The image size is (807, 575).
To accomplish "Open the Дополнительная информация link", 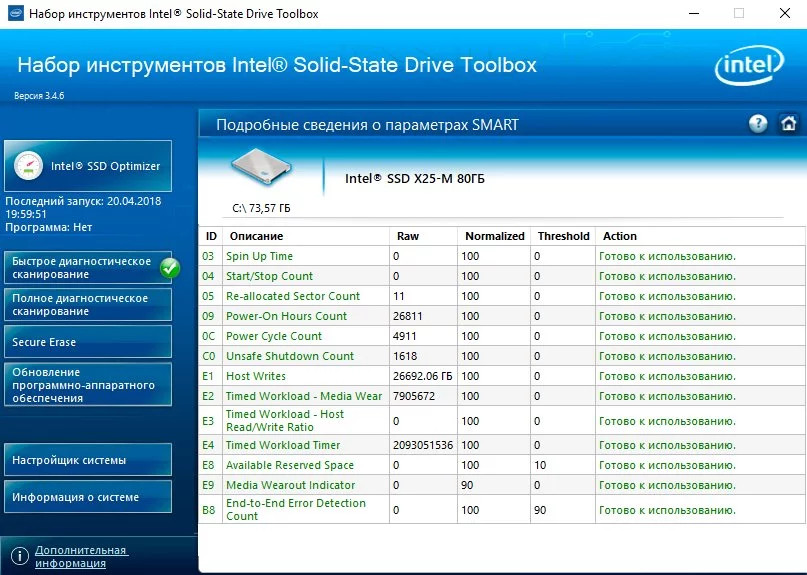I will pos(81,556).
